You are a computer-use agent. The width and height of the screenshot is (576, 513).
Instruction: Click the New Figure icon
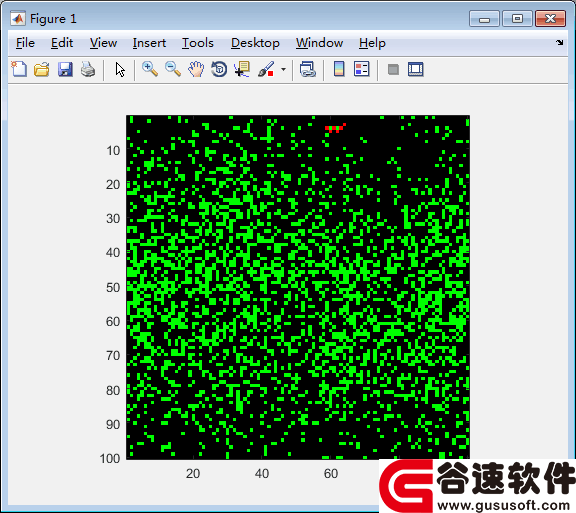click(x=19, y=69)
